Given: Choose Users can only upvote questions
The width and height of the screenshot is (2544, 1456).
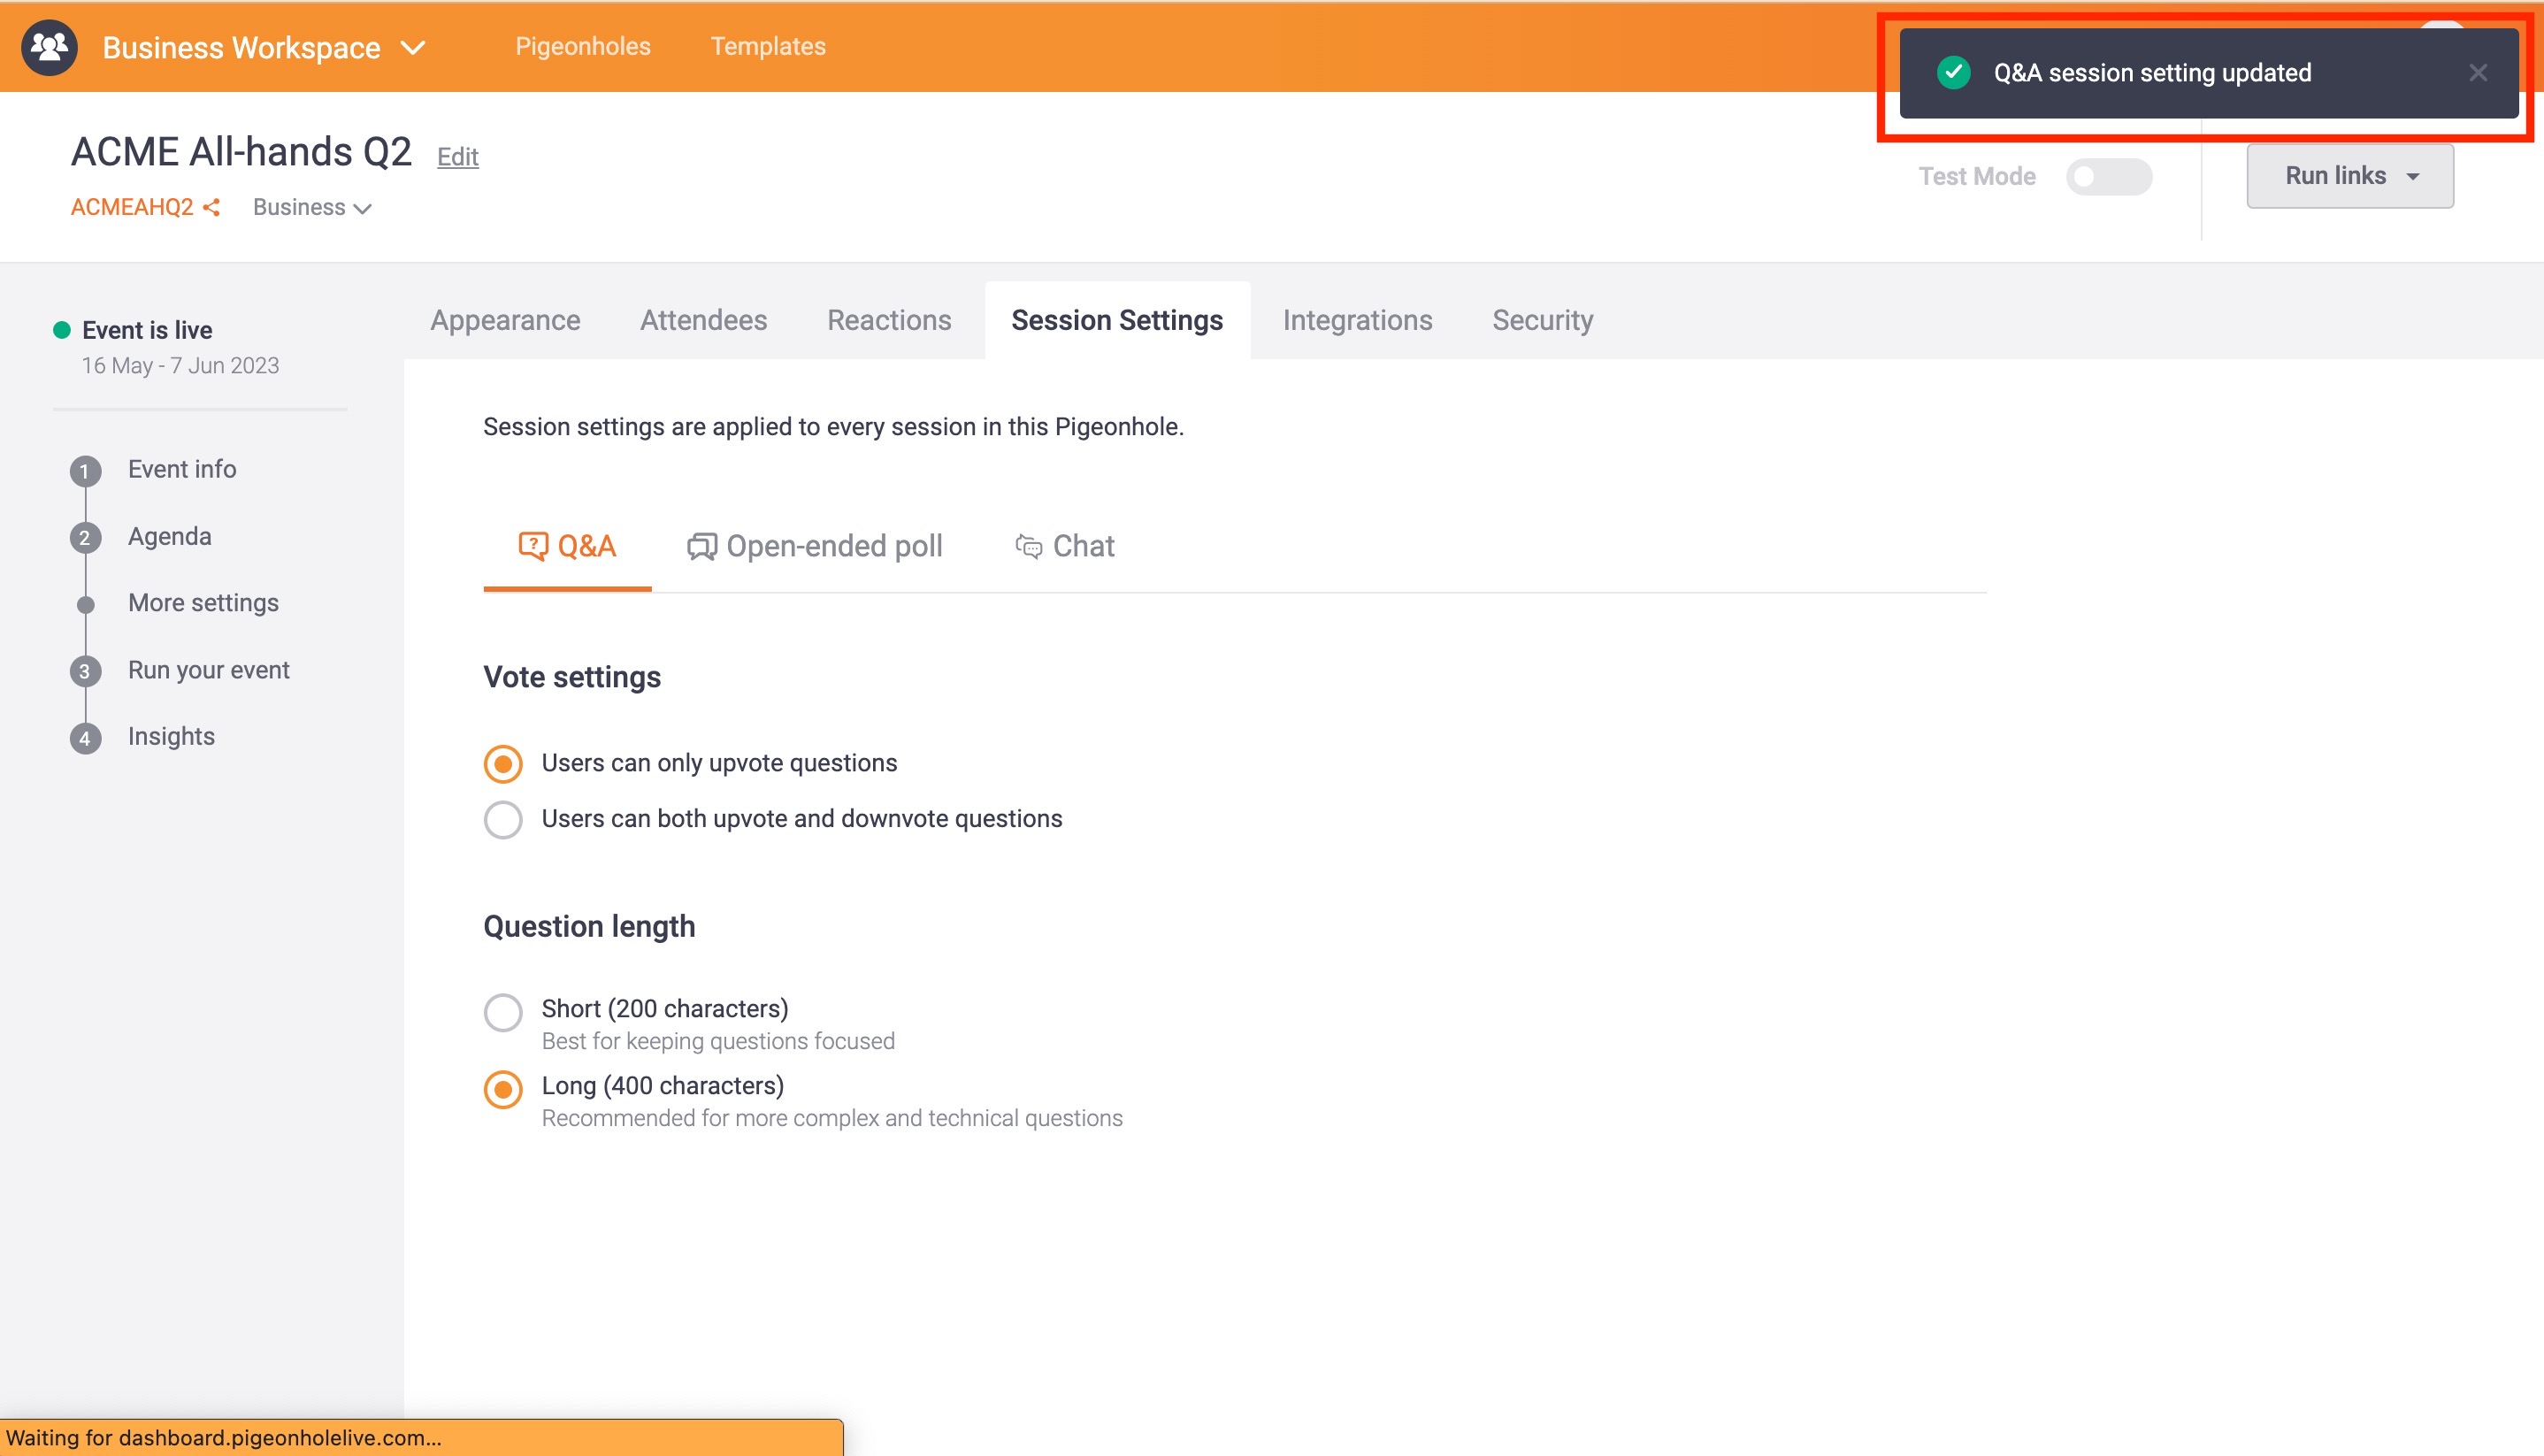Looking at the screenshot, I should (503, 764).
